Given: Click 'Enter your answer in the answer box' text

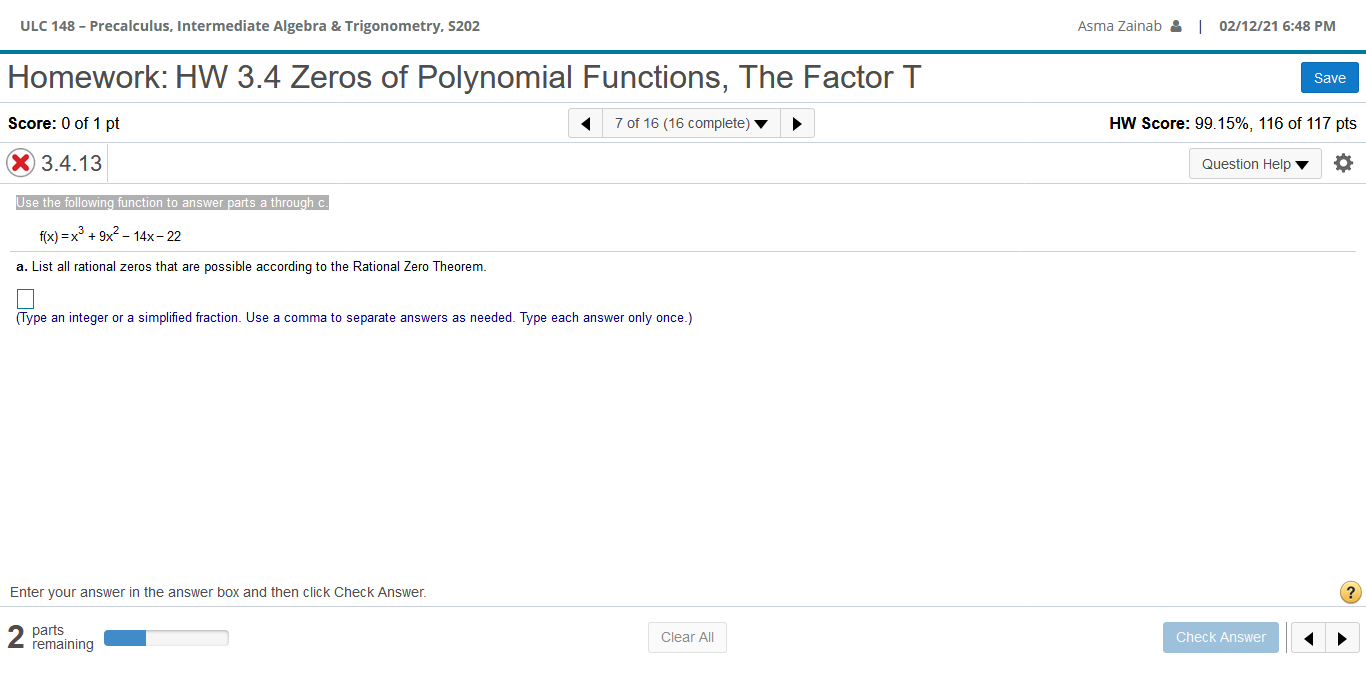Looking at the screenshot, I should [x=218, y=592].
